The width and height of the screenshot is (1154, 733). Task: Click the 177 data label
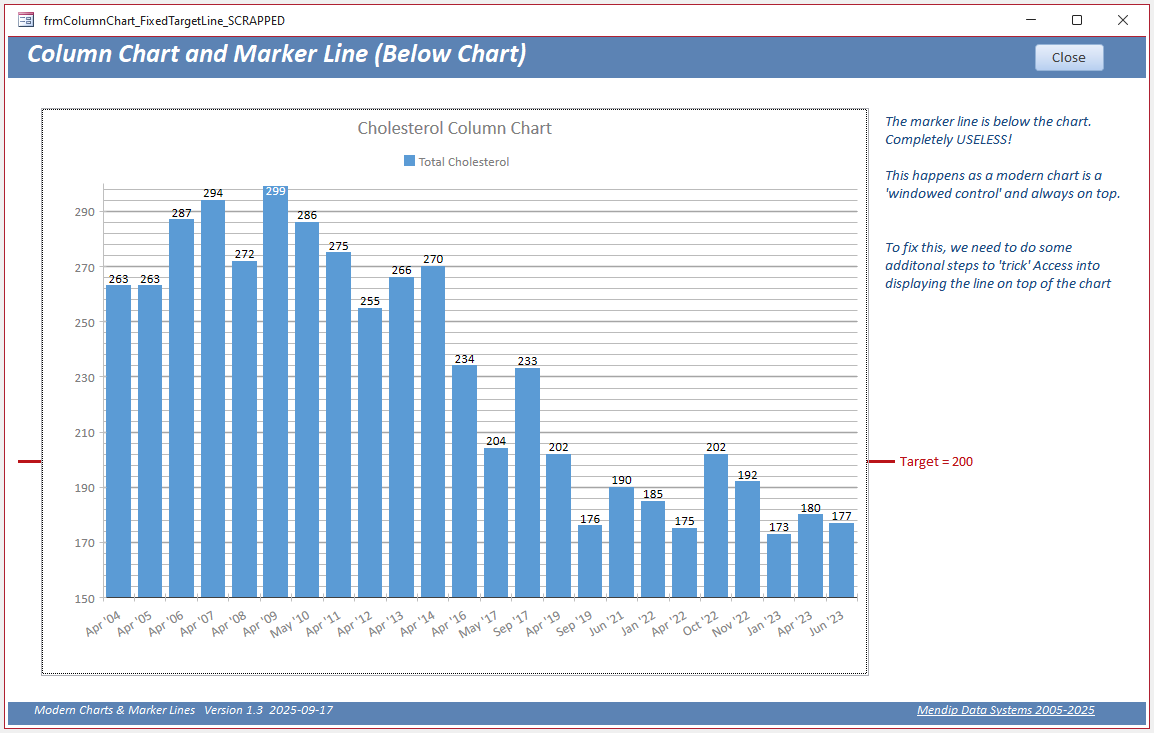(842, 516)
